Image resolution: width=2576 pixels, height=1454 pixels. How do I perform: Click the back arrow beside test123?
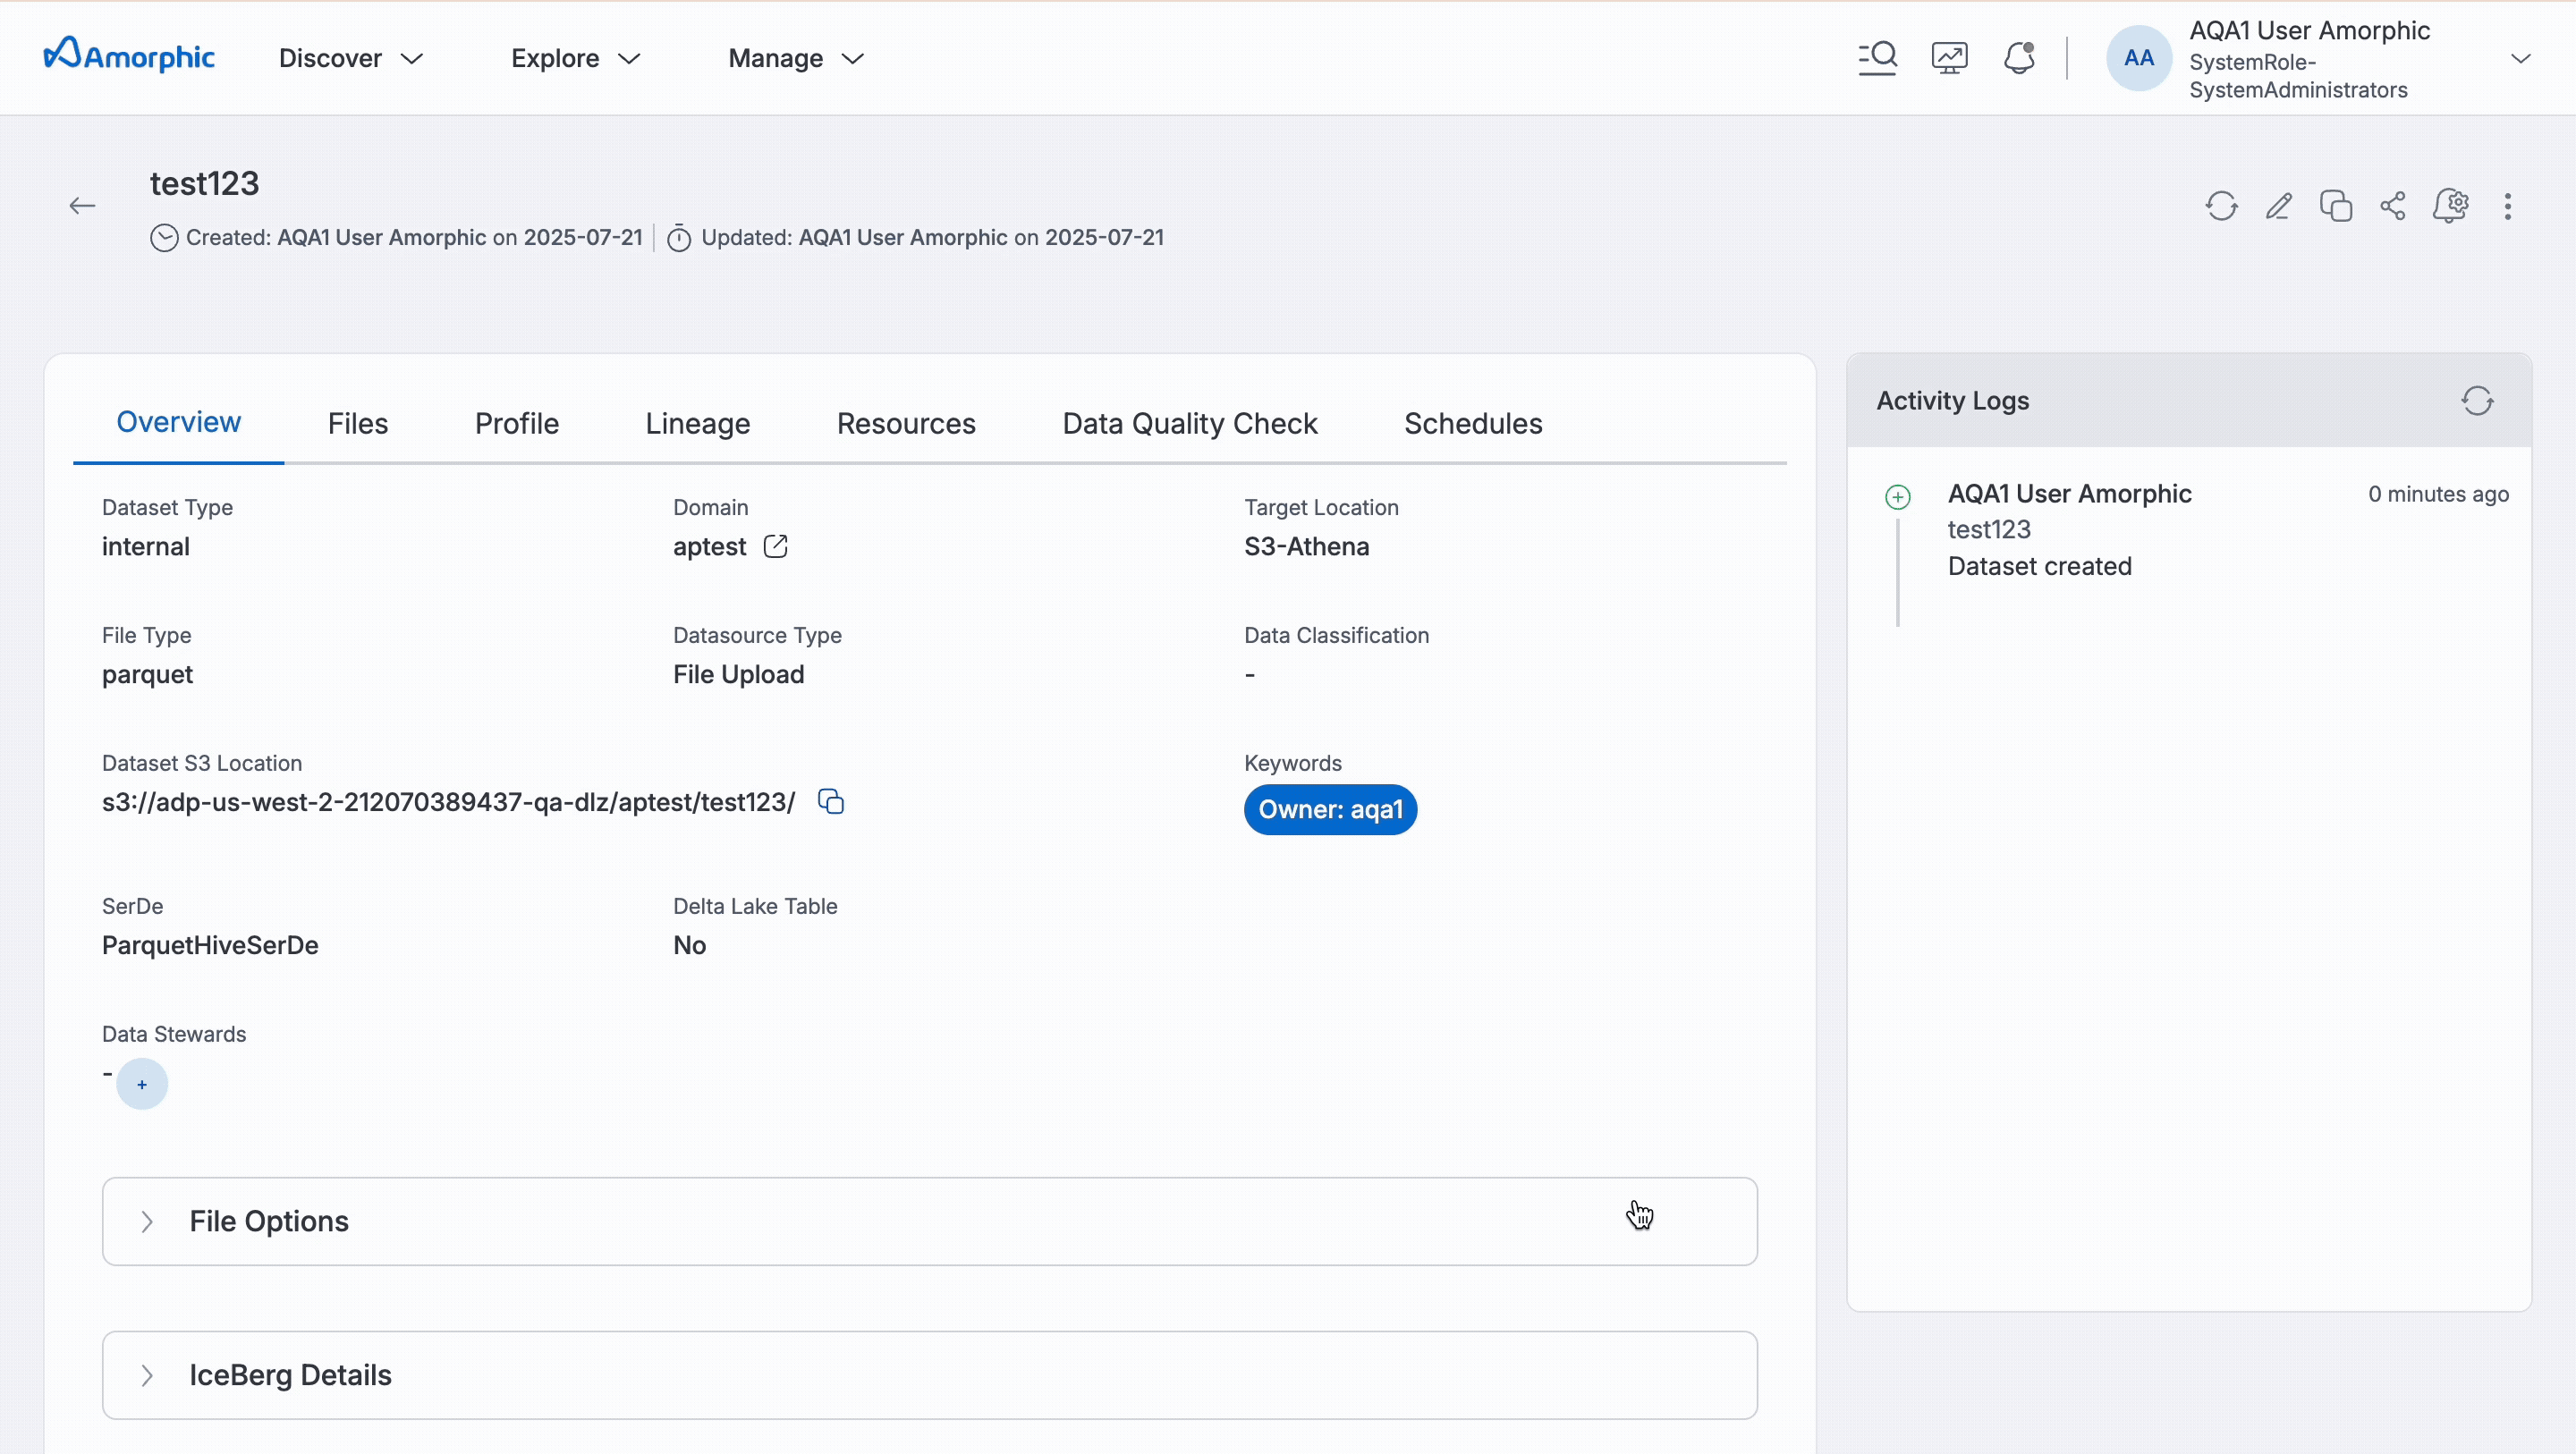[x=82, y=206]
